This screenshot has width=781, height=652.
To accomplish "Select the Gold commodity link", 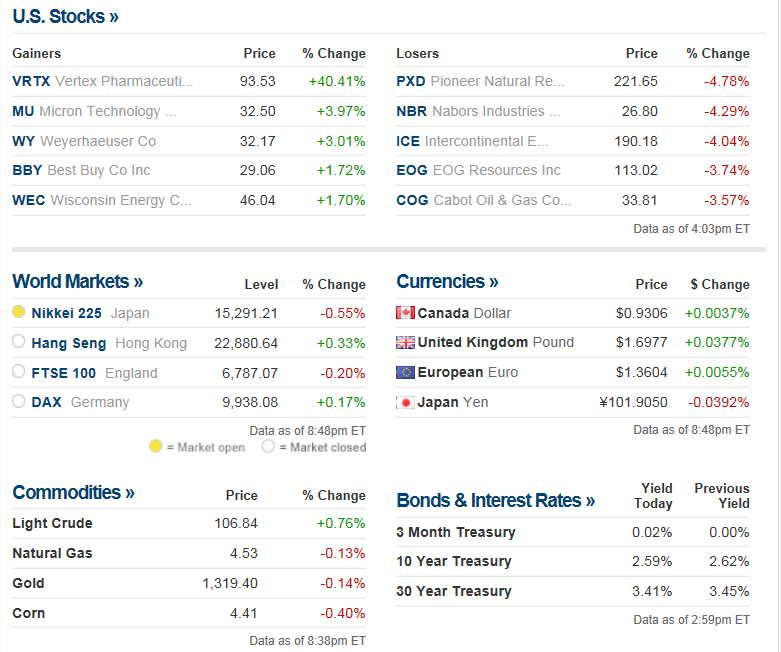I will click(x=28, y=583).
